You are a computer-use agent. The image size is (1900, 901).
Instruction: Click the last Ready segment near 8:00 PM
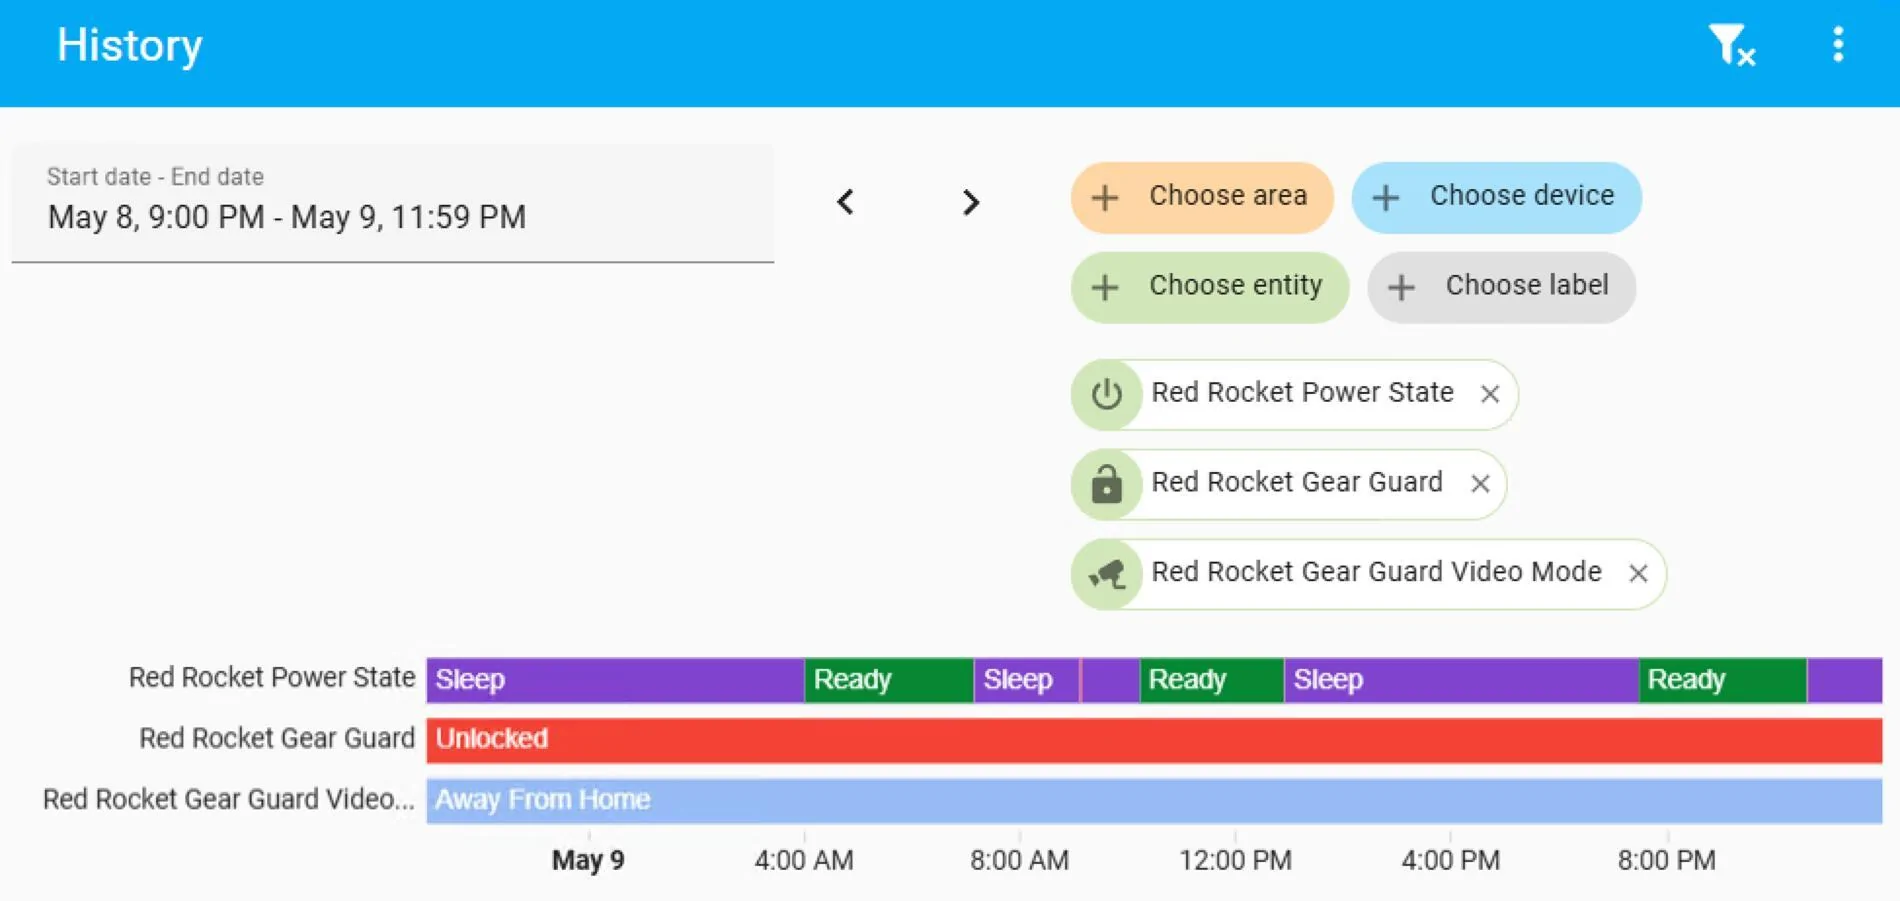pyautogui.click(x=1723, y=680)
